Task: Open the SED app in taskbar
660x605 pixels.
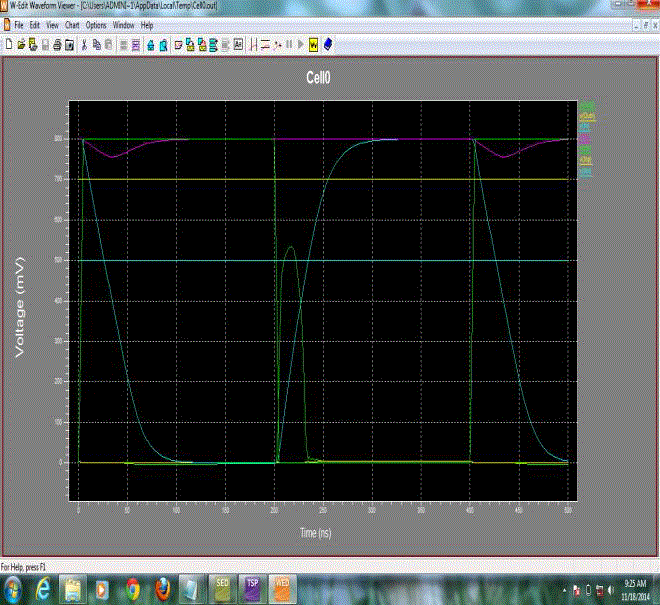Action: point(221,588)
